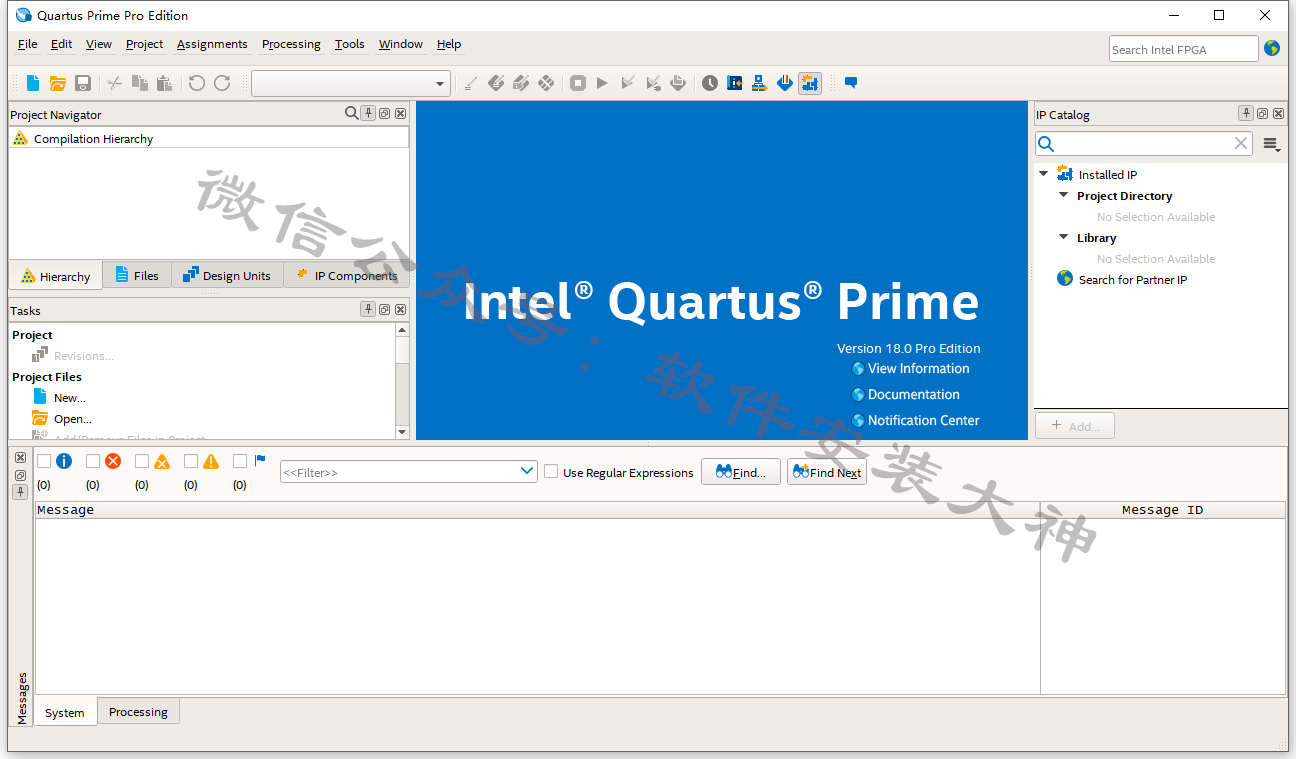Open the Tools menu
The image size is (1296, 759).
(x=350, y=44)
